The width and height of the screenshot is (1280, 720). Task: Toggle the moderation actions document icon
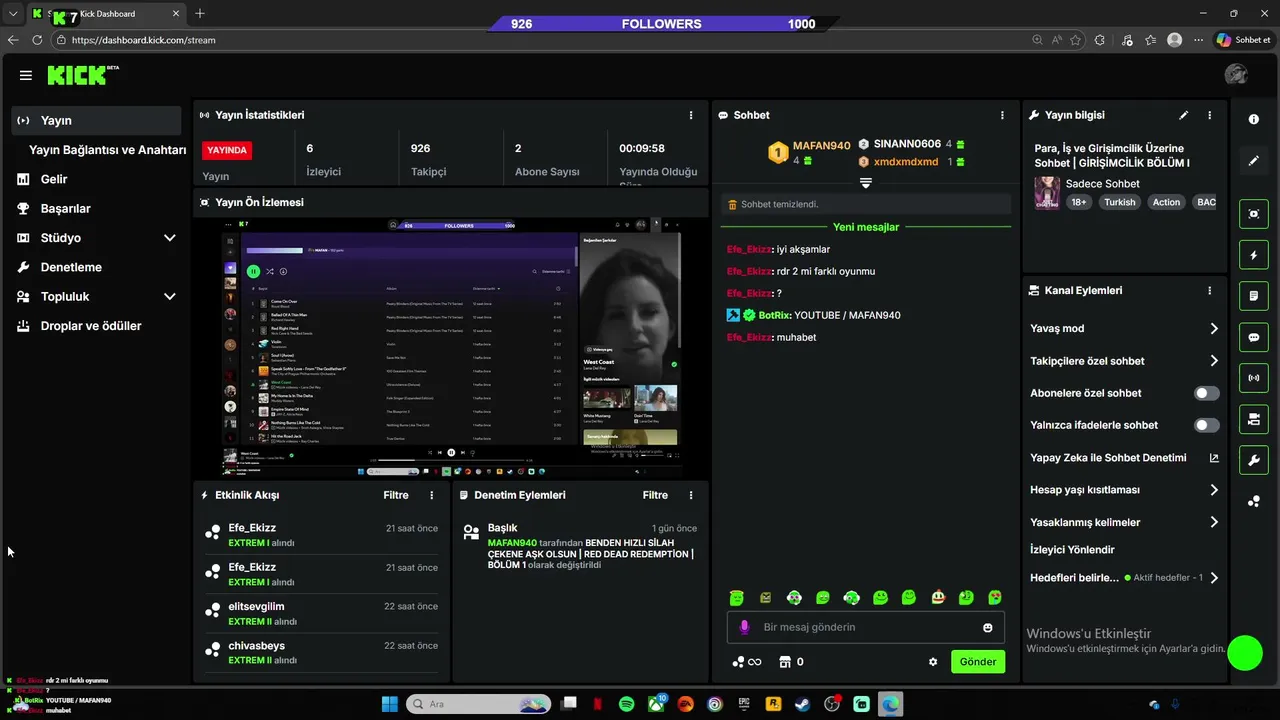(x=1254, y=296)
